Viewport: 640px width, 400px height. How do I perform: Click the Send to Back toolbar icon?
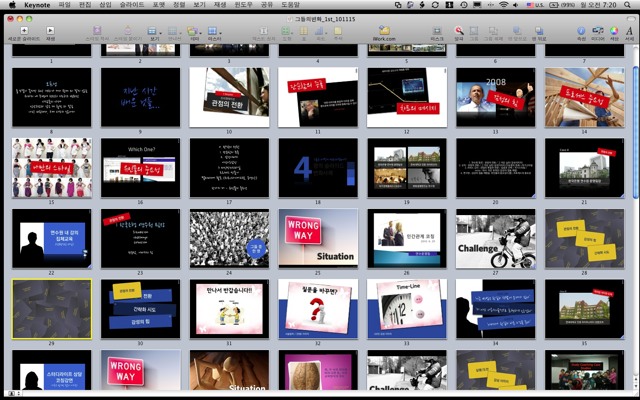point(539,31)
